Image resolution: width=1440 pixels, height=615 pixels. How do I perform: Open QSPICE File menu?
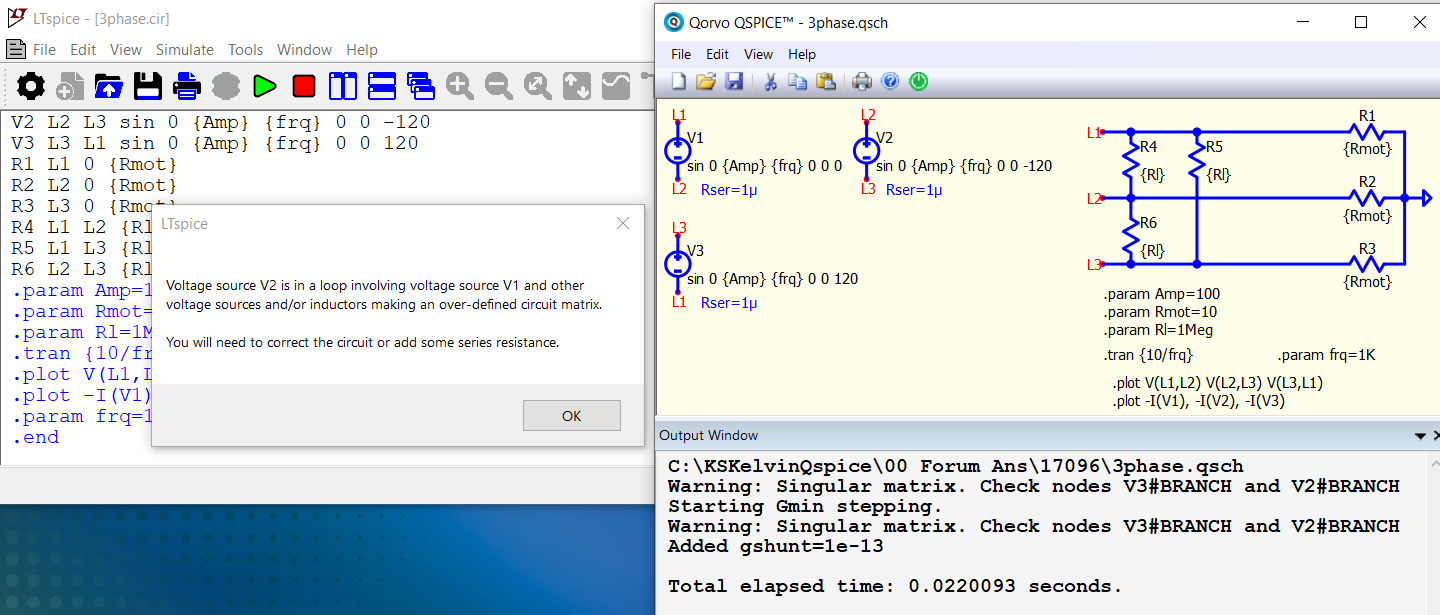point(681,54)
